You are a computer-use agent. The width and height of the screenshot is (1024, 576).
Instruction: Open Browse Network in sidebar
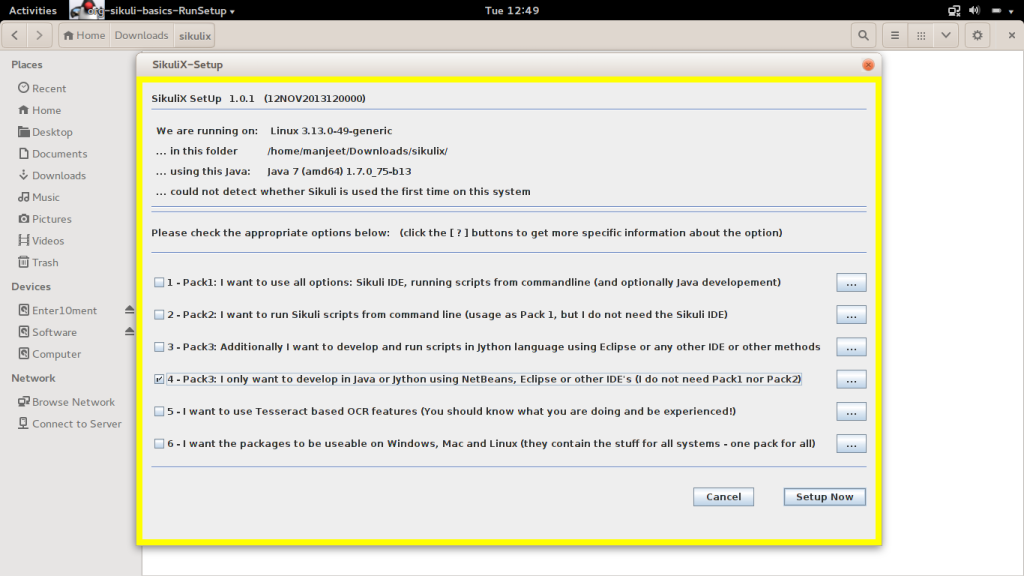(67, 402)
